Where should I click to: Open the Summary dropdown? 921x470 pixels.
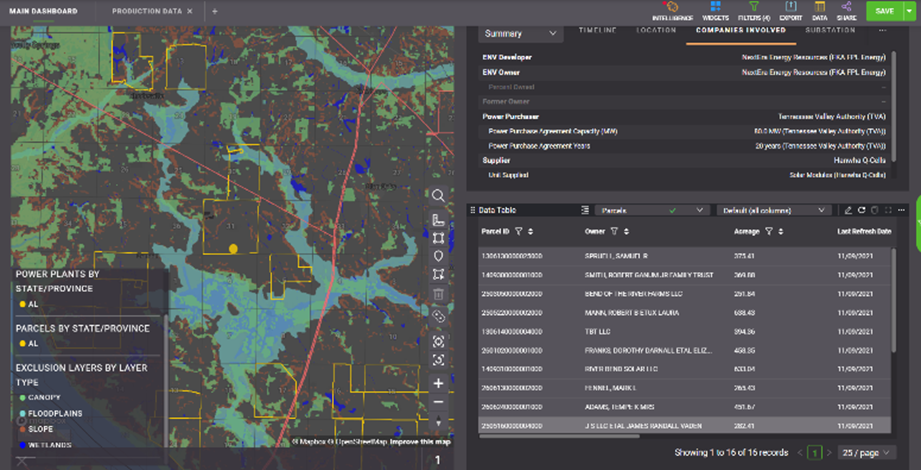point(520,33)
